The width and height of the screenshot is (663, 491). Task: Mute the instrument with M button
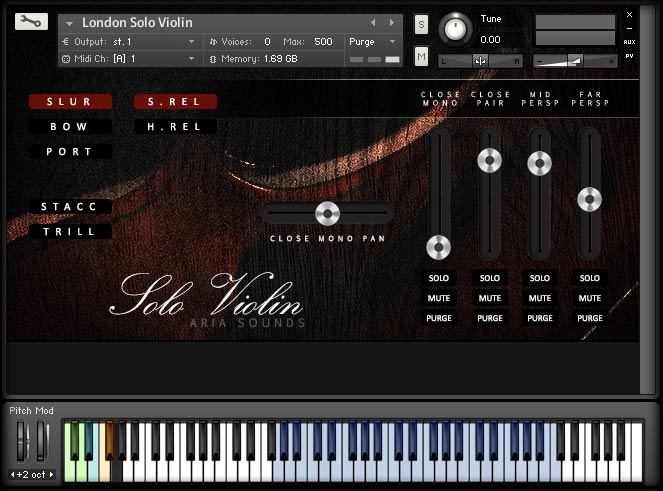[x=421, y=56]
